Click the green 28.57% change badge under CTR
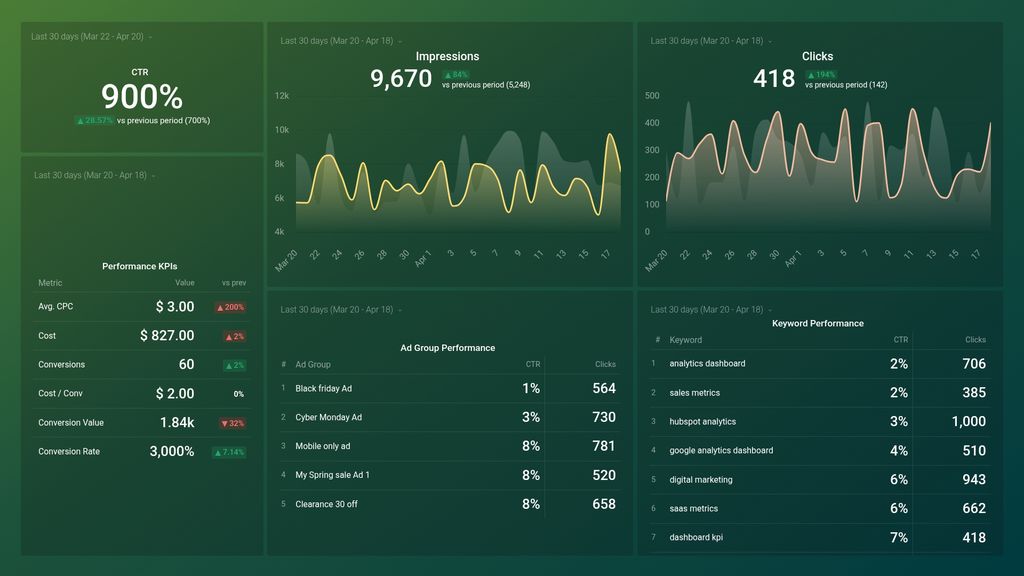Screen dimensions: 1024x576 point(96,119)
